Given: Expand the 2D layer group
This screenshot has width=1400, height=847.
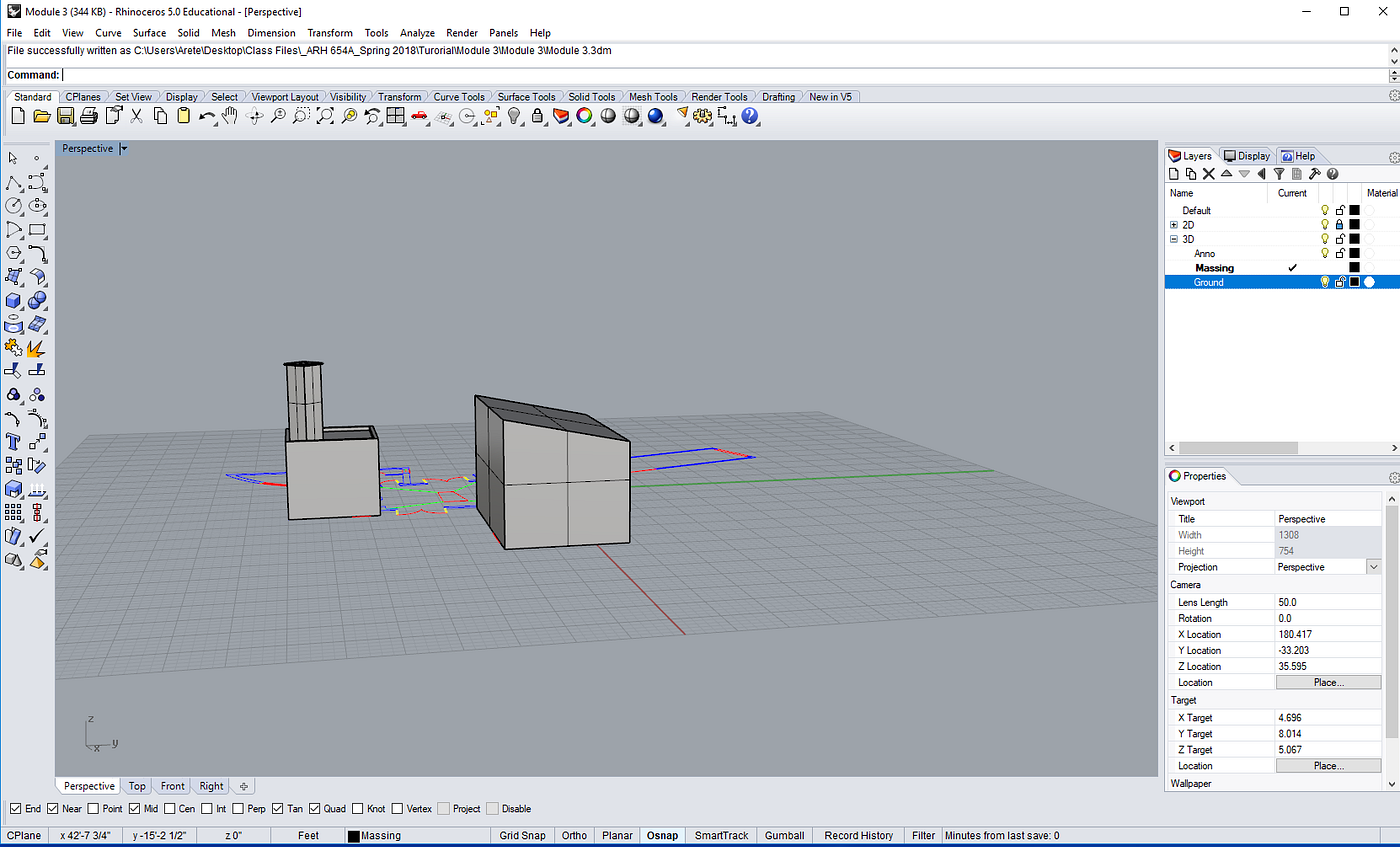Looking at the screenshot, I should (x=1174, y=225).
